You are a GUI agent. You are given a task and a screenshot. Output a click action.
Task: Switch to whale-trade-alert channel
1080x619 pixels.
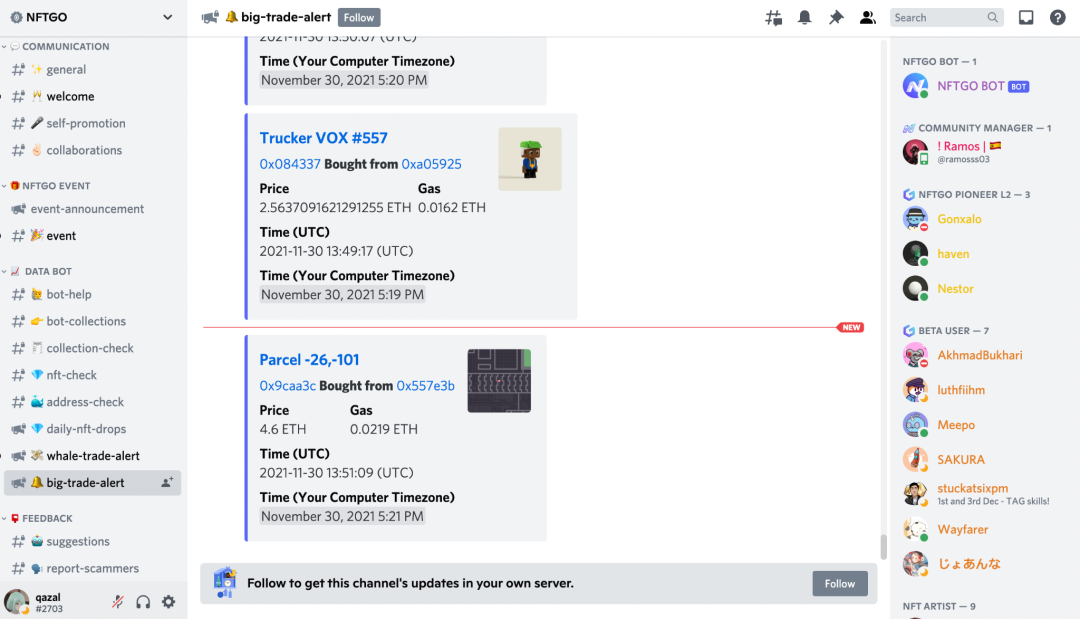[93, 456]
